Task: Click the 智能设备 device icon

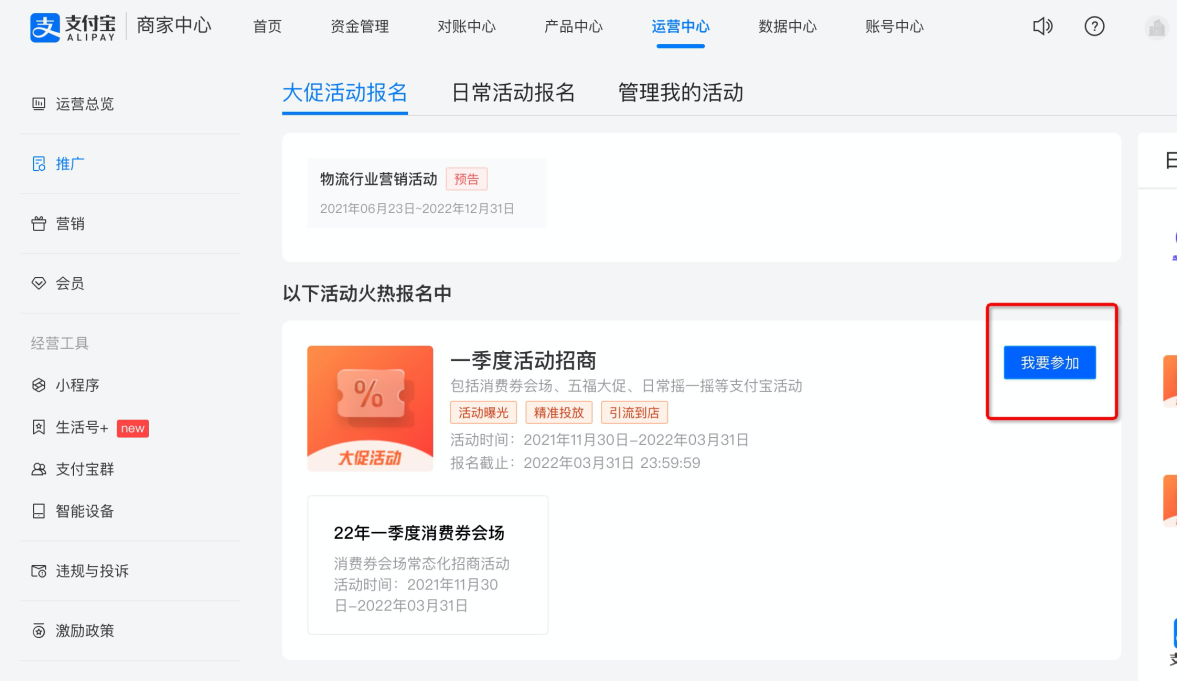Action: coord(38,511)
